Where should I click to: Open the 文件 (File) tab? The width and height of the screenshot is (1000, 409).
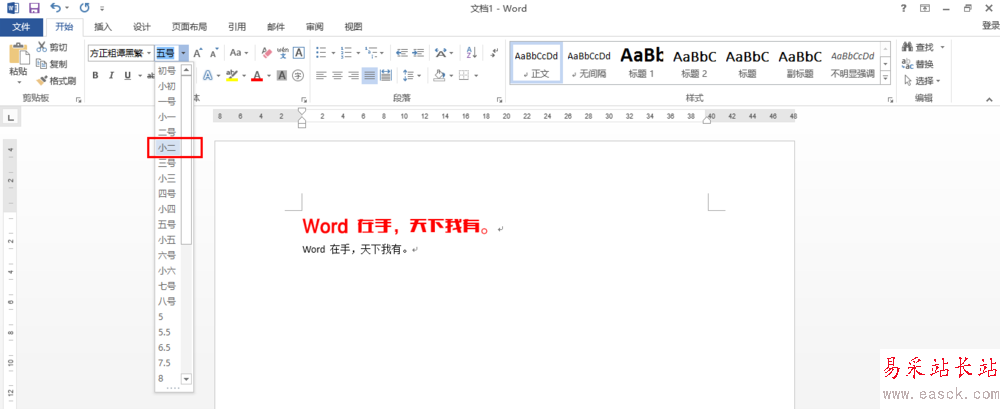pos(21,27)
